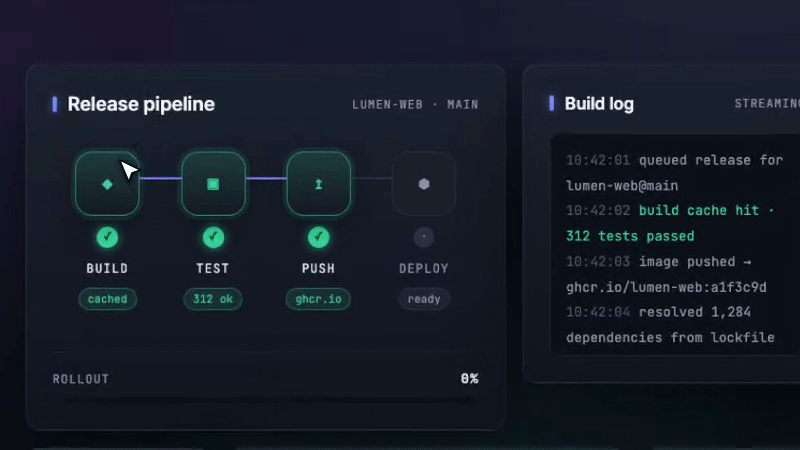The height and width of the screenshot is (450, 800).
Task: Click the '10:42:04 resolved 1,284' log line
Action: click(658, 312)
